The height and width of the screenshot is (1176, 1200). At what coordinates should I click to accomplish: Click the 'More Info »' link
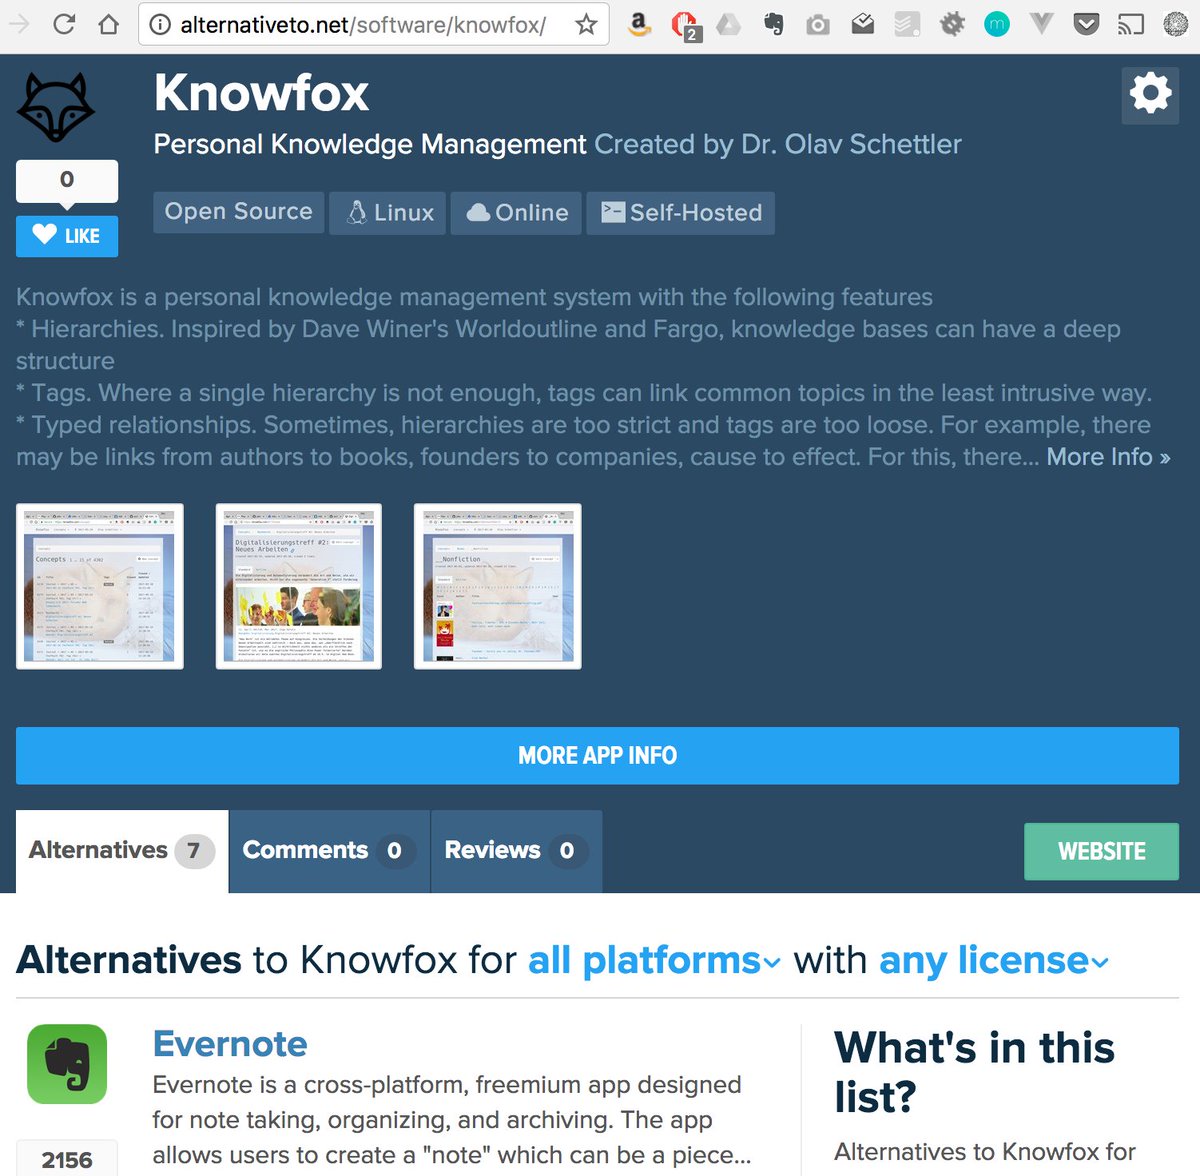coord(1108,457)
